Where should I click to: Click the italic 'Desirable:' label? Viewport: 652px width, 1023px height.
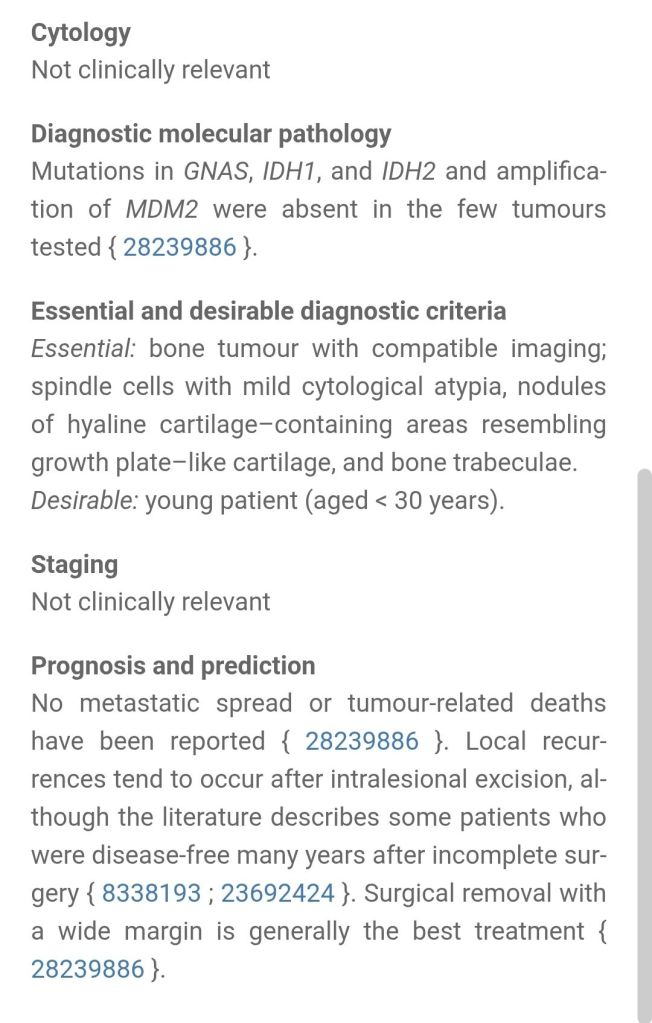(x=84, y=500)
